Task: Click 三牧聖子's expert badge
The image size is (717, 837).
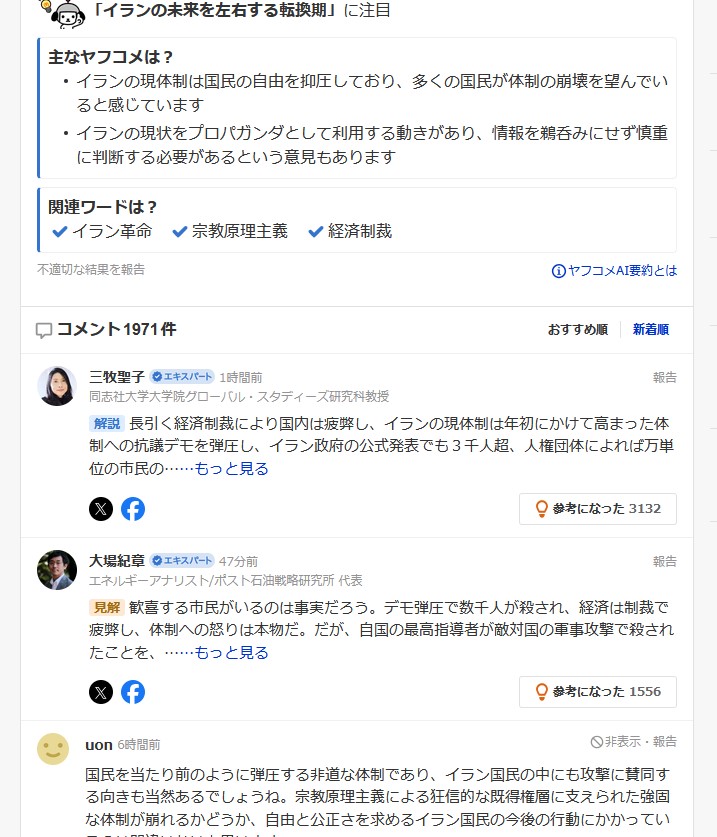Action: (x=182, y=377)
